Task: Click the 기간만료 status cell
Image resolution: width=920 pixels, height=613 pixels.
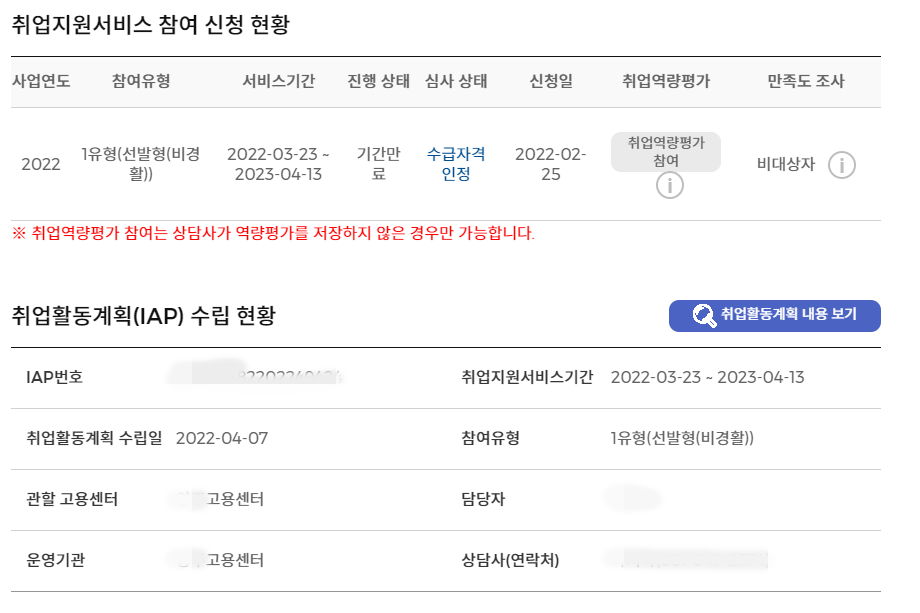Action: pos(378,164)
